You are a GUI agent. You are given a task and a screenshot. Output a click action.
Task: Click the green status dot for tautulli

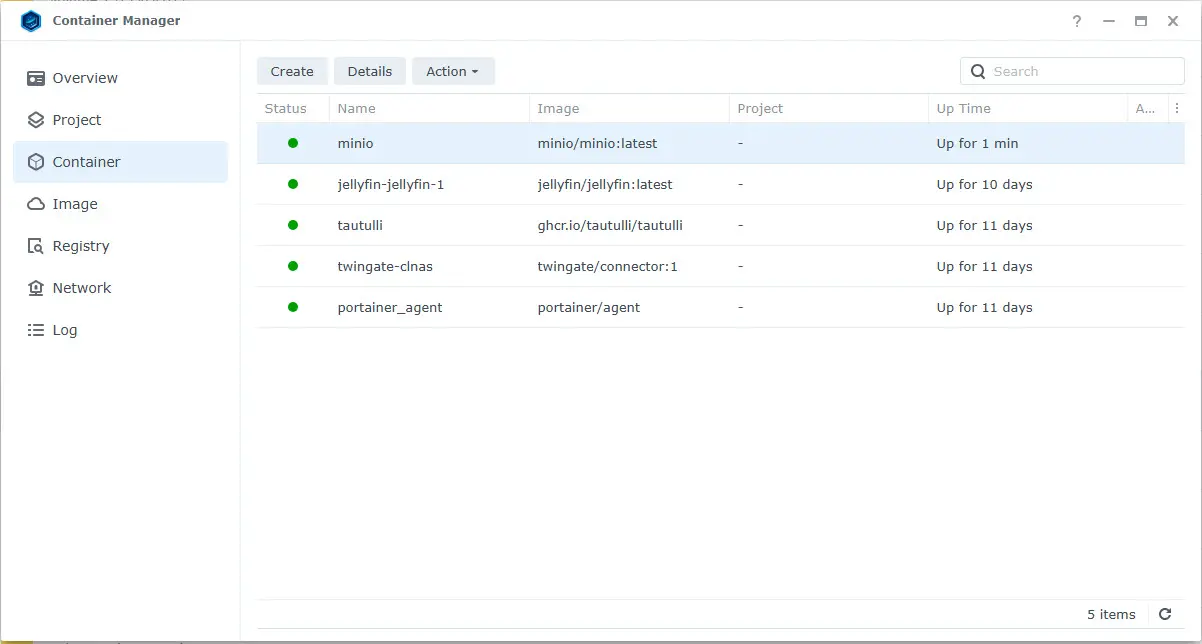[x=293, y=225]
